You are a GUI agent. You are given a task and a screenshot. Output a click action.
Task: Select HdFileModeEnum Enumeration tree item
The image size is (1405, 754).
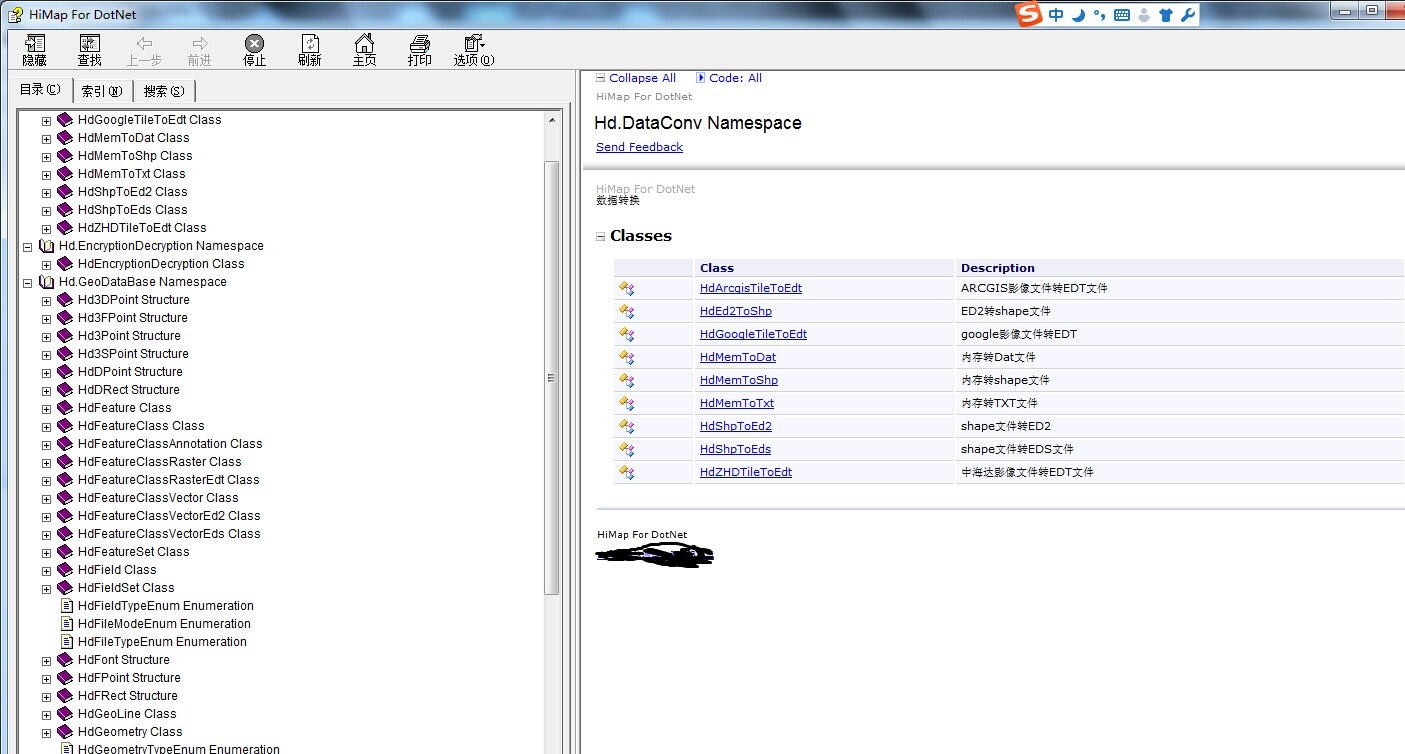164,624
